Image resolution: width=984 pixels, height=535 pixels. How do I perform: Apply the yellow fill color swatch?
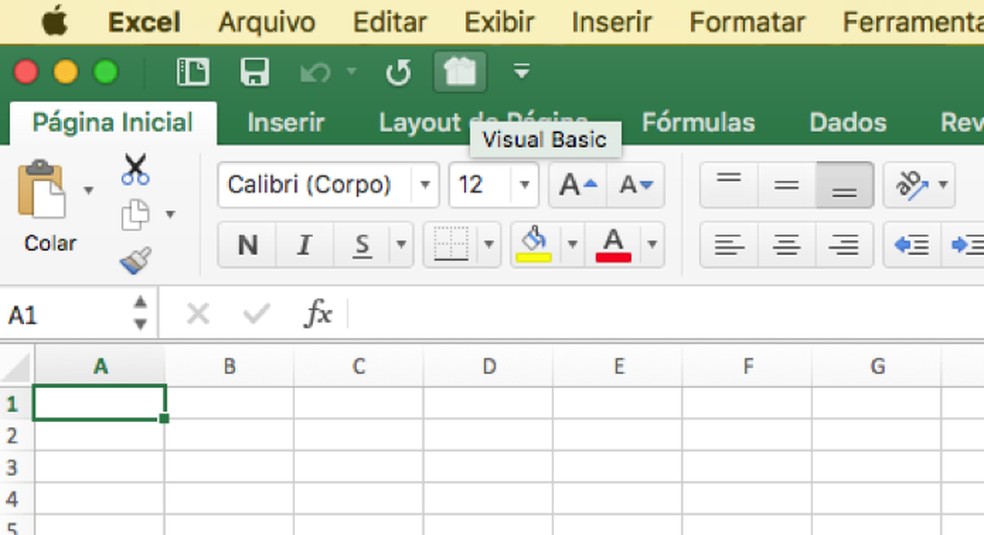(x=534, y=245)
